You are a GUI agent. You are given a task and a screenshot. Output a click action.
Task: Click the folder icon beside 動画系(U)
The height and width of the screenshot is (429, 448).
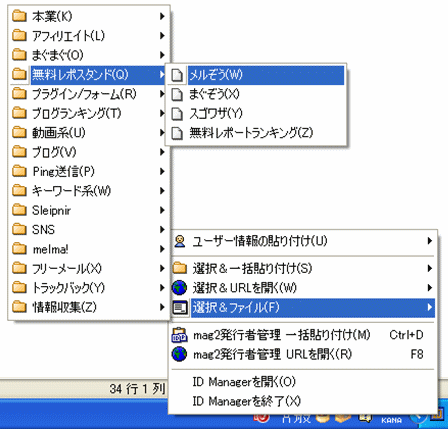(19, 132)
